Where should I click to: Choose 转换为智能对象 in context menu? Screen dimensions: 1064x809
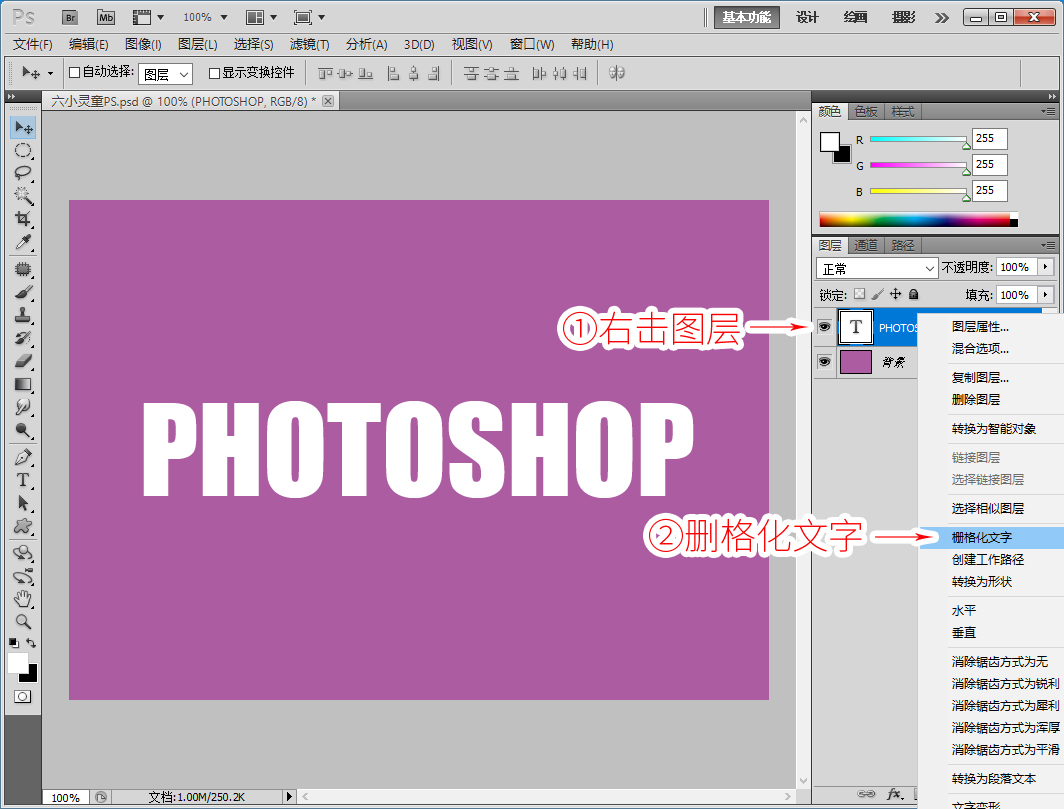tap(992, 429)
